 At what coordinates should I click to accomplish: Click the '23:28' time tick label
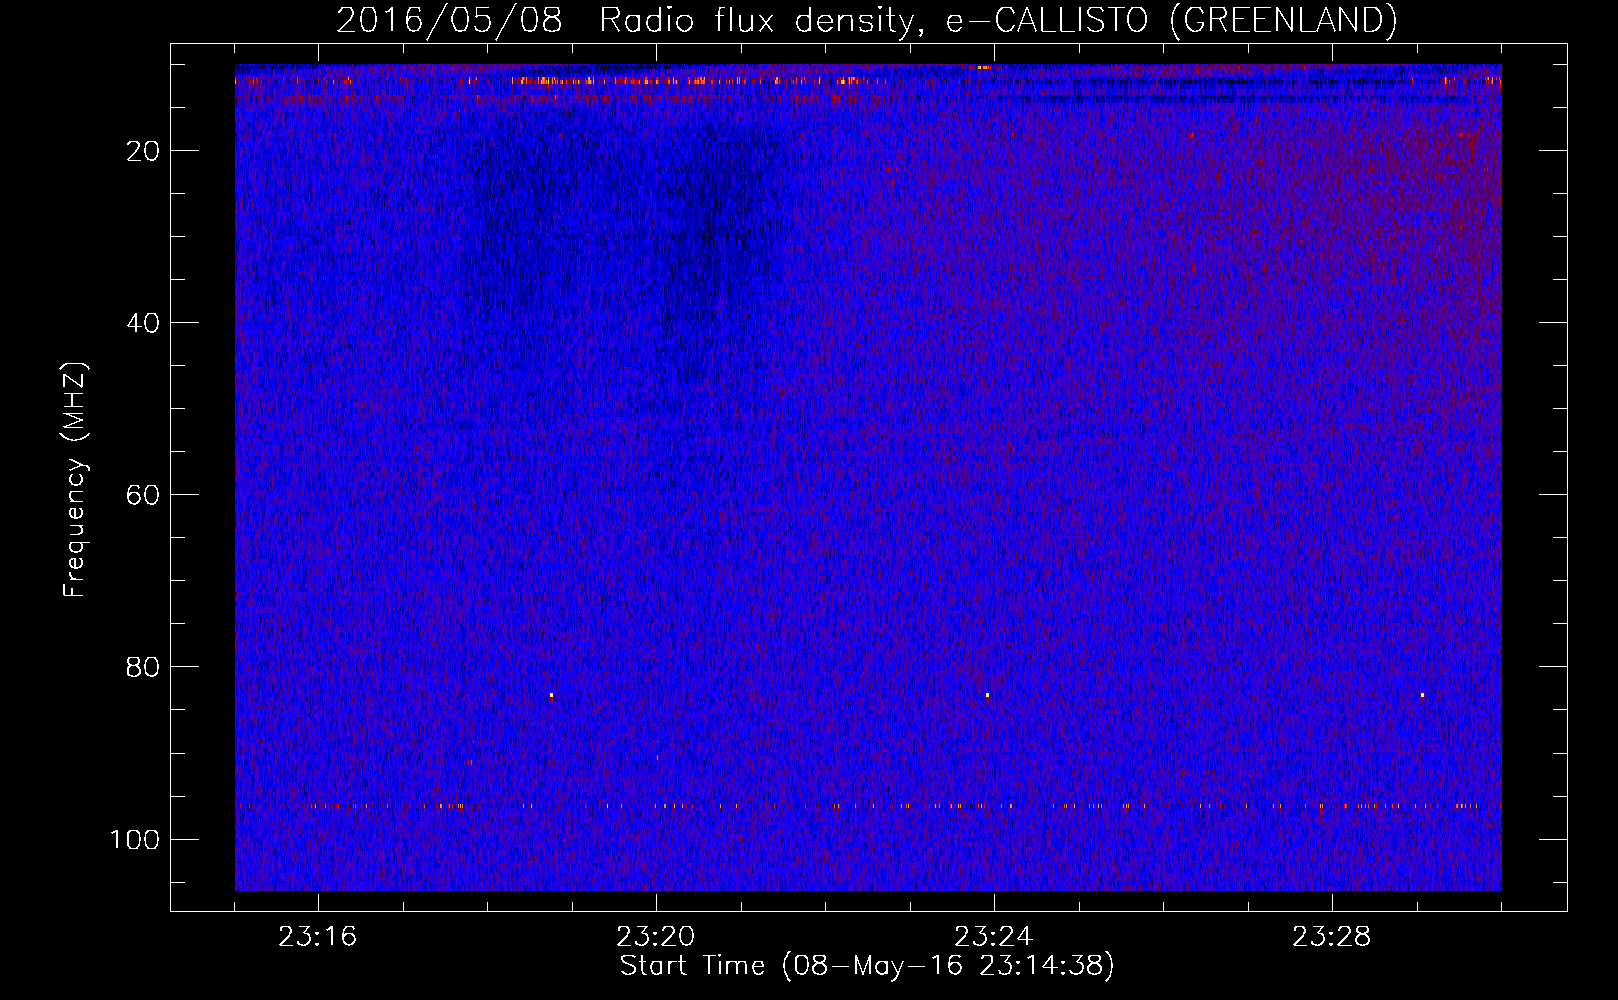click(x=1332, y=937)
